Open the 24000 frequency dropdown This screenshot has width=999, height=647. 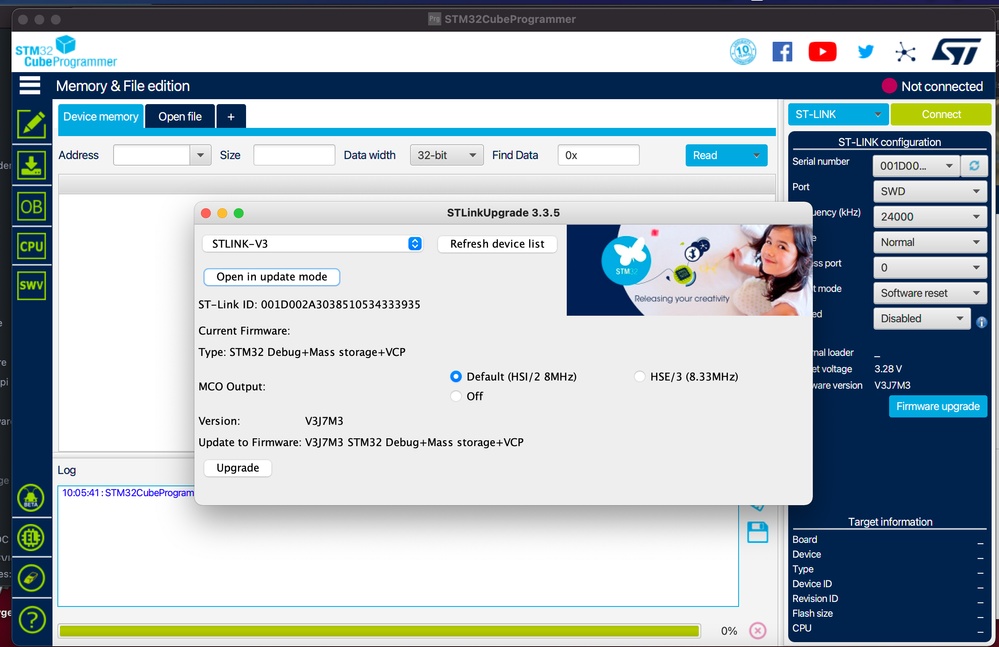930,217
